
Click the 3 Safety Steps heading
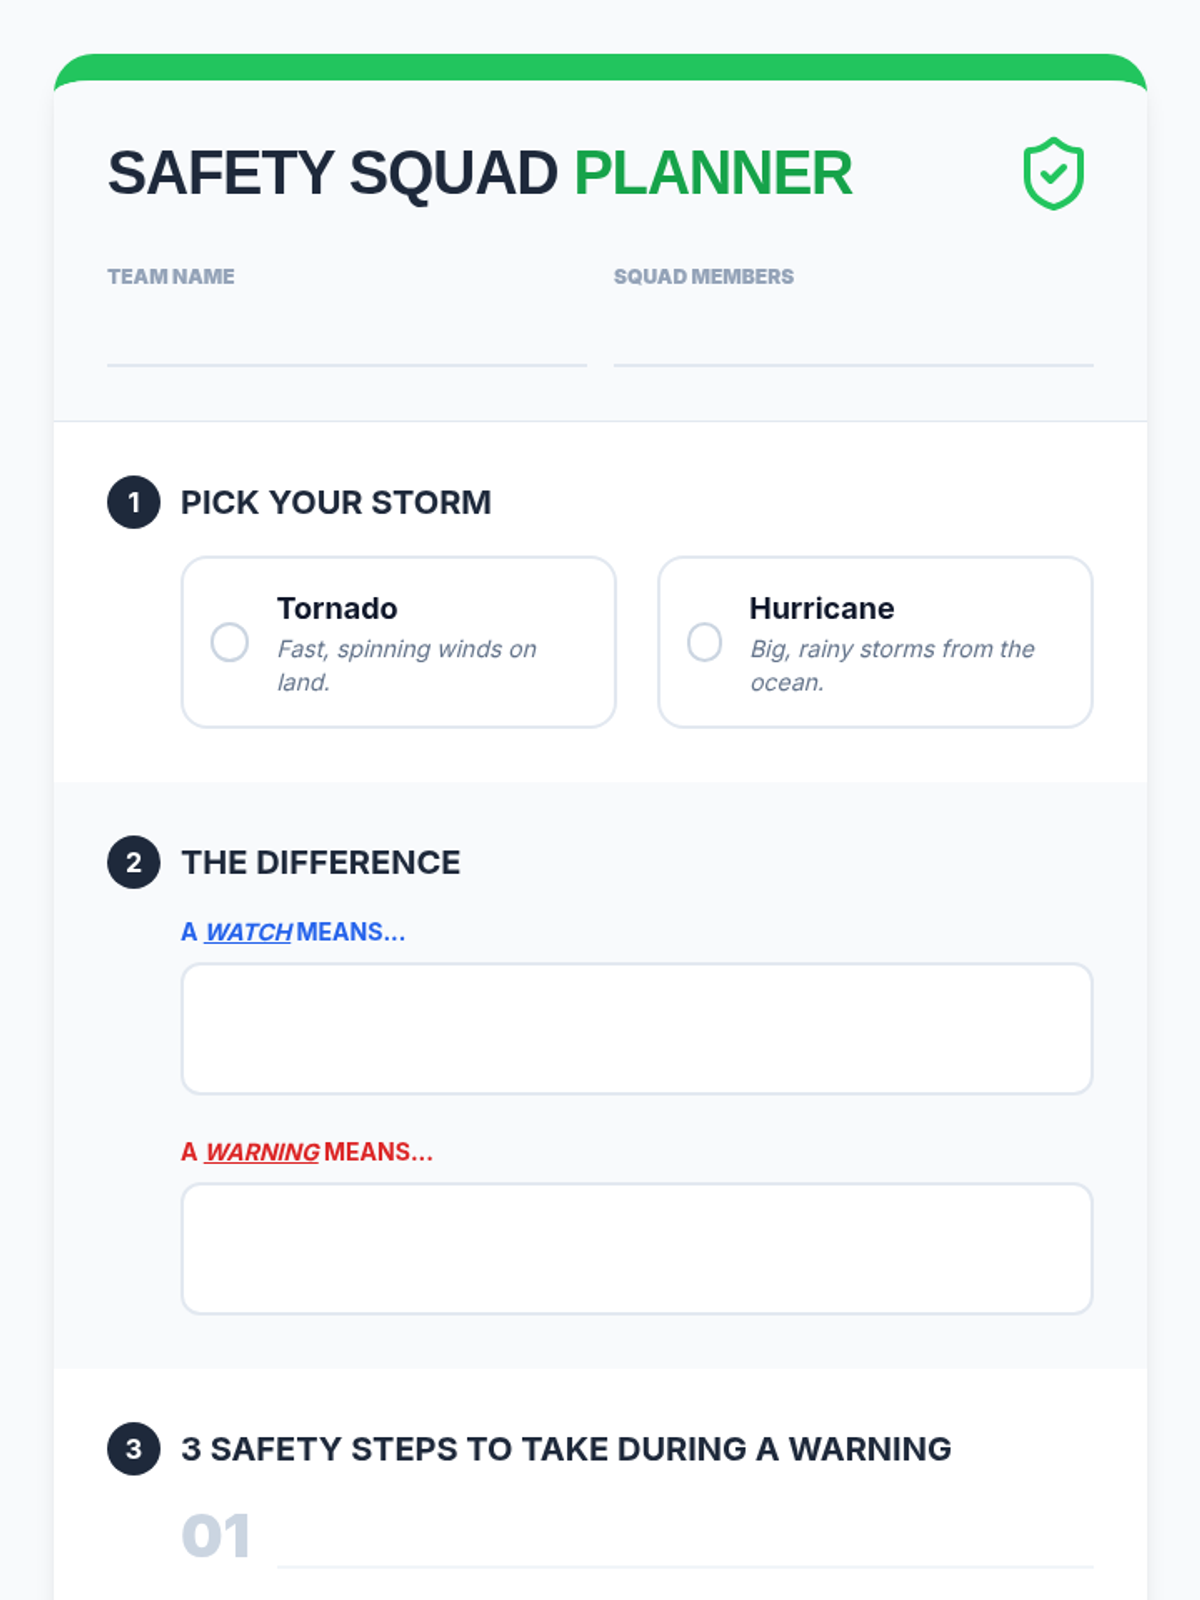tap(566, 1449)
